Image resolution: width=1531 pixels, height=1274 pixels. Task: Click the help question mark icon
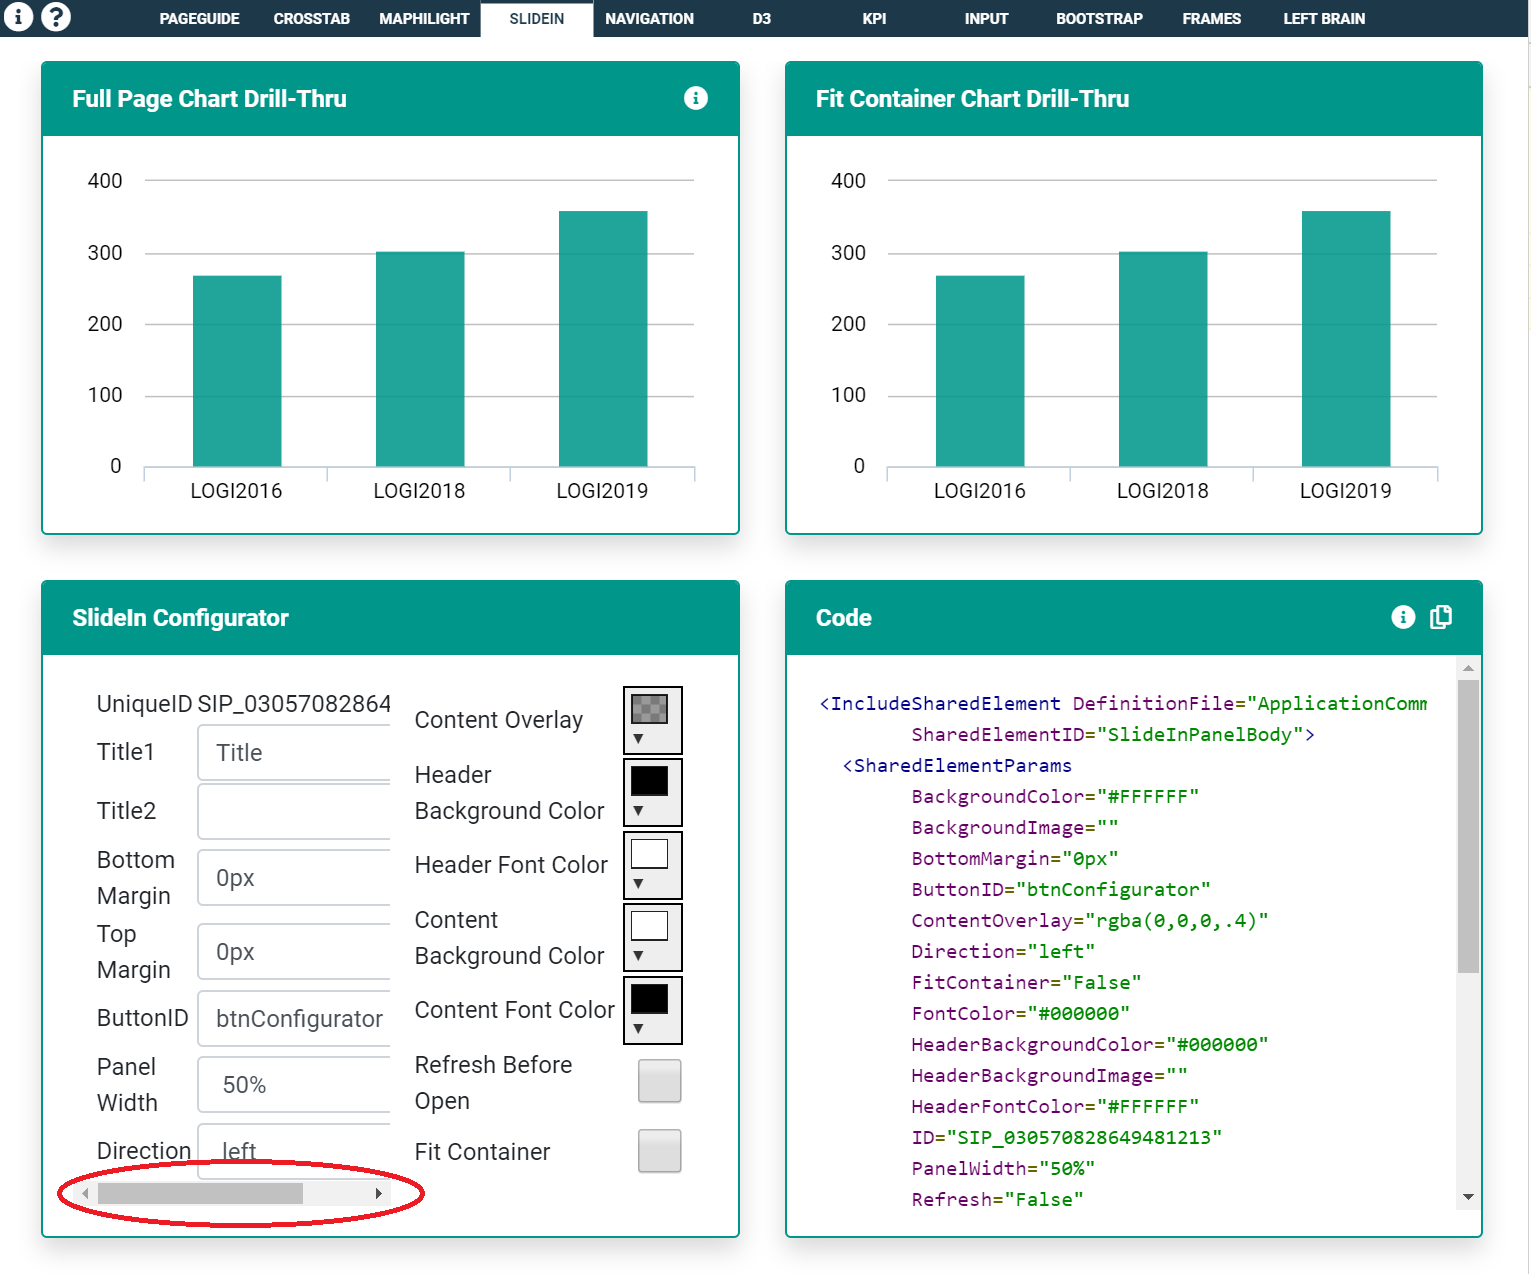click(56, 16)
